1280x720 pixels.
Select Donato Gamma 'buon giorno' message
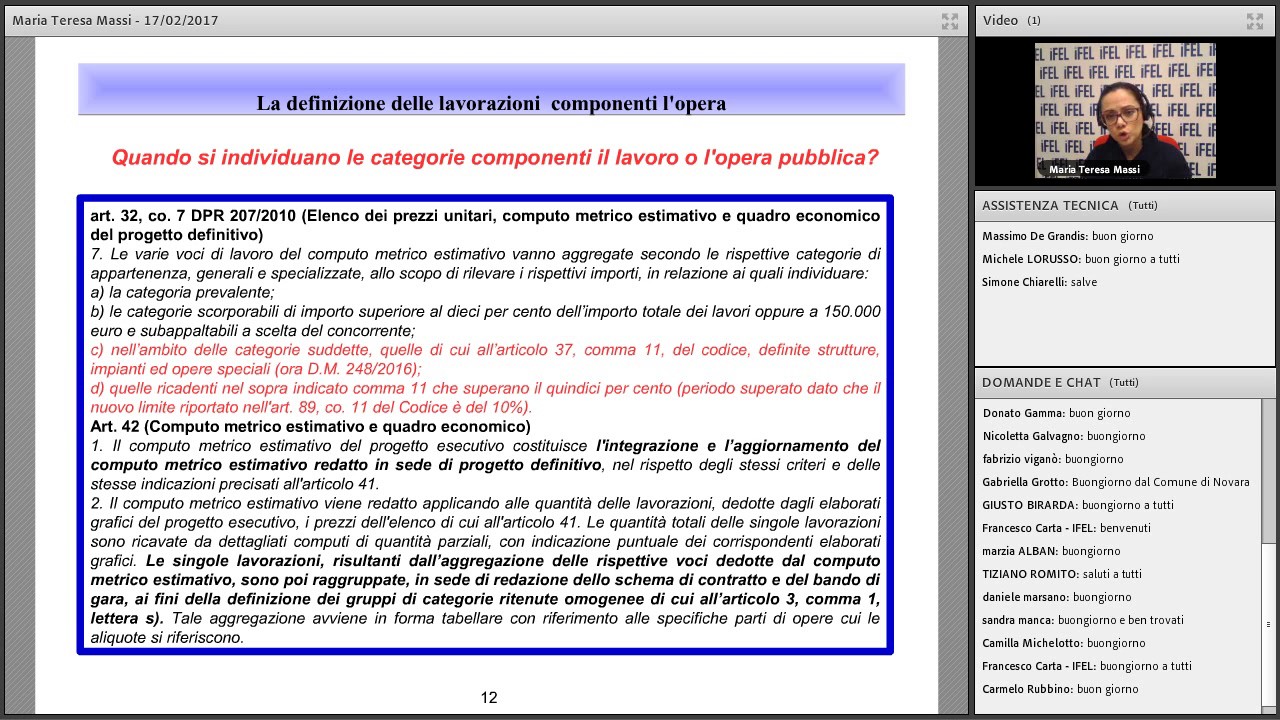coord(1057,413)
